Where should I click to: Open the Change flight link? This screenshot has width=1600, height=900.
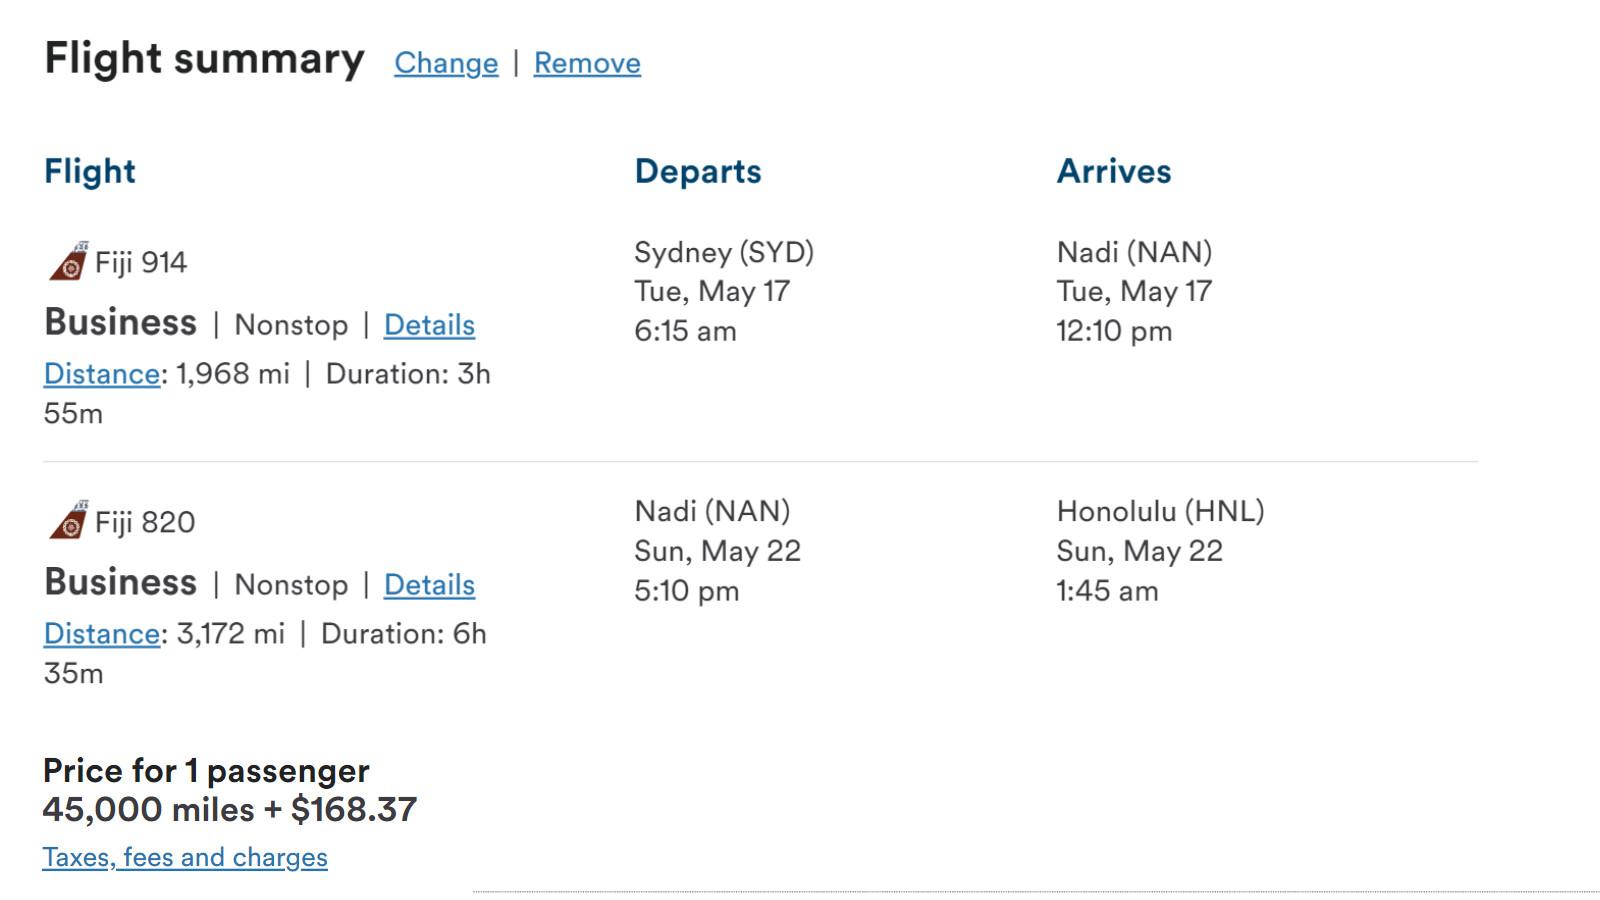point(446,63)
